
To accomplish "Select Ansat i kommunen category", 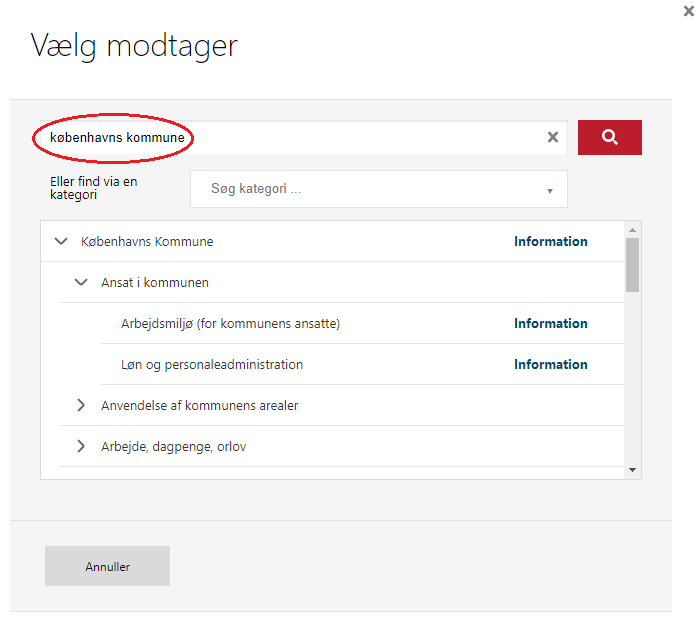I will 155,283.
